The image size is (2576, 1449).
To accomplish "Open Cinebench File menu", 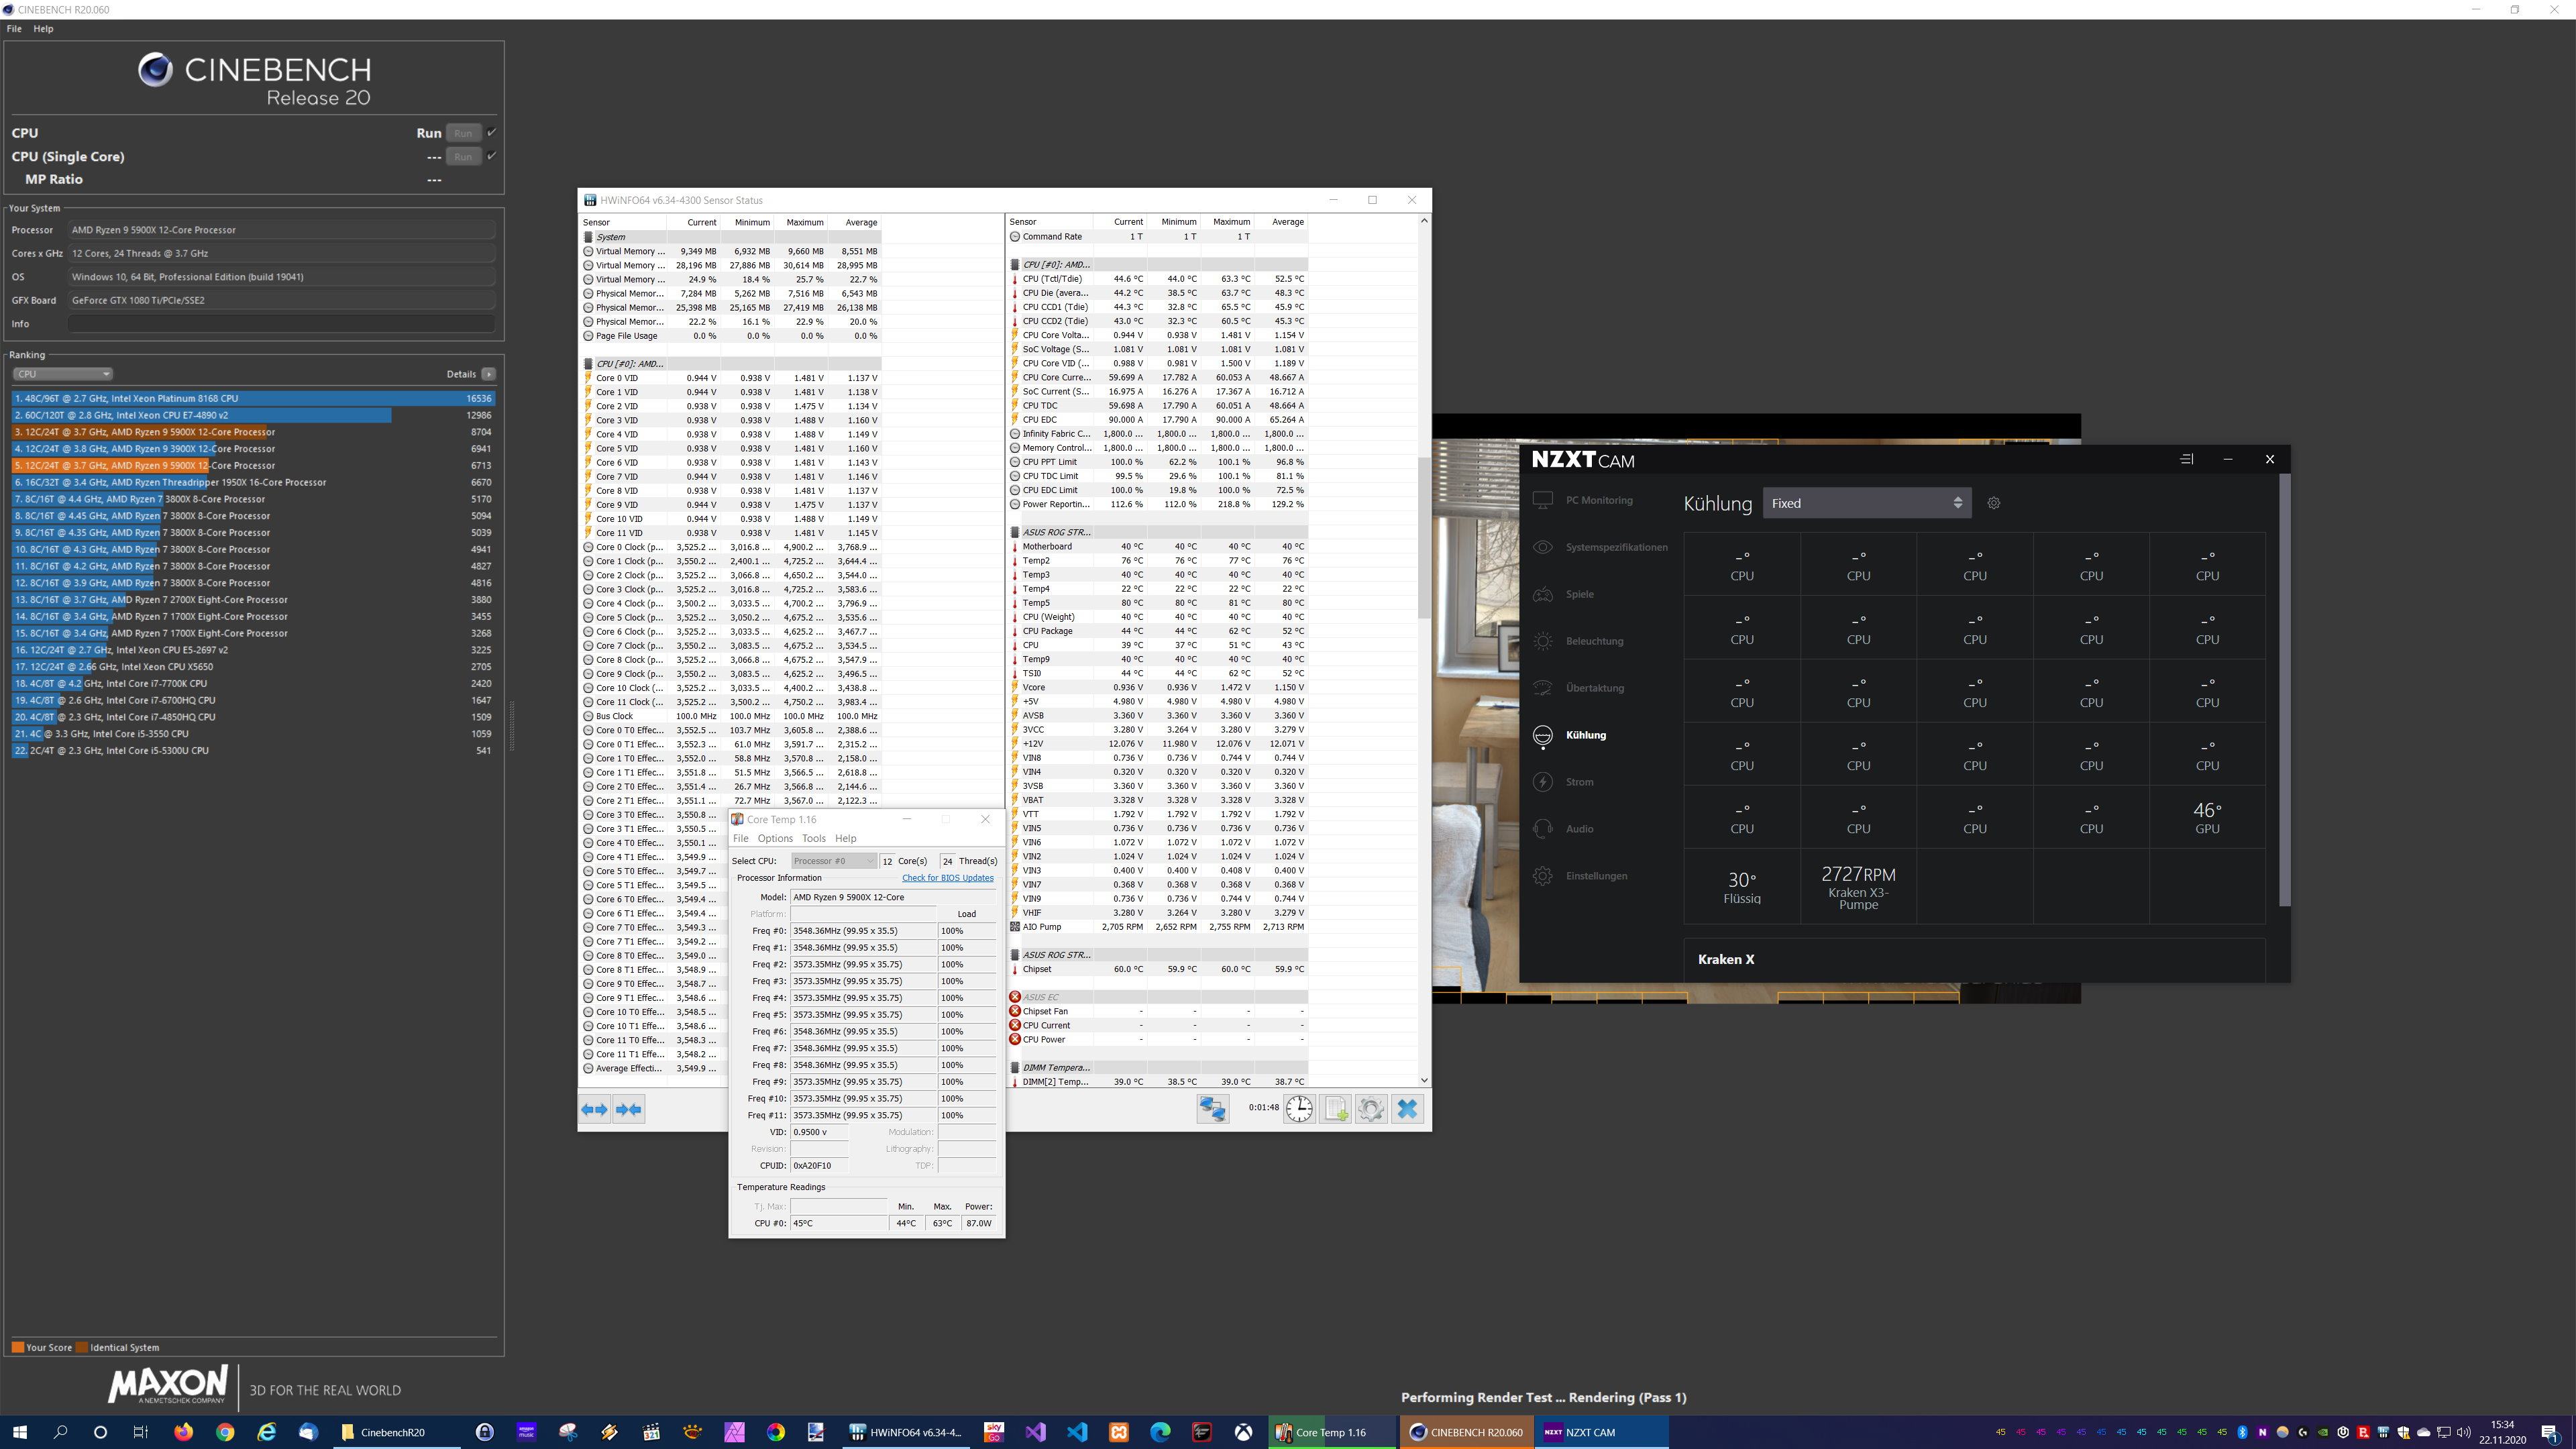I will point(14,29).
